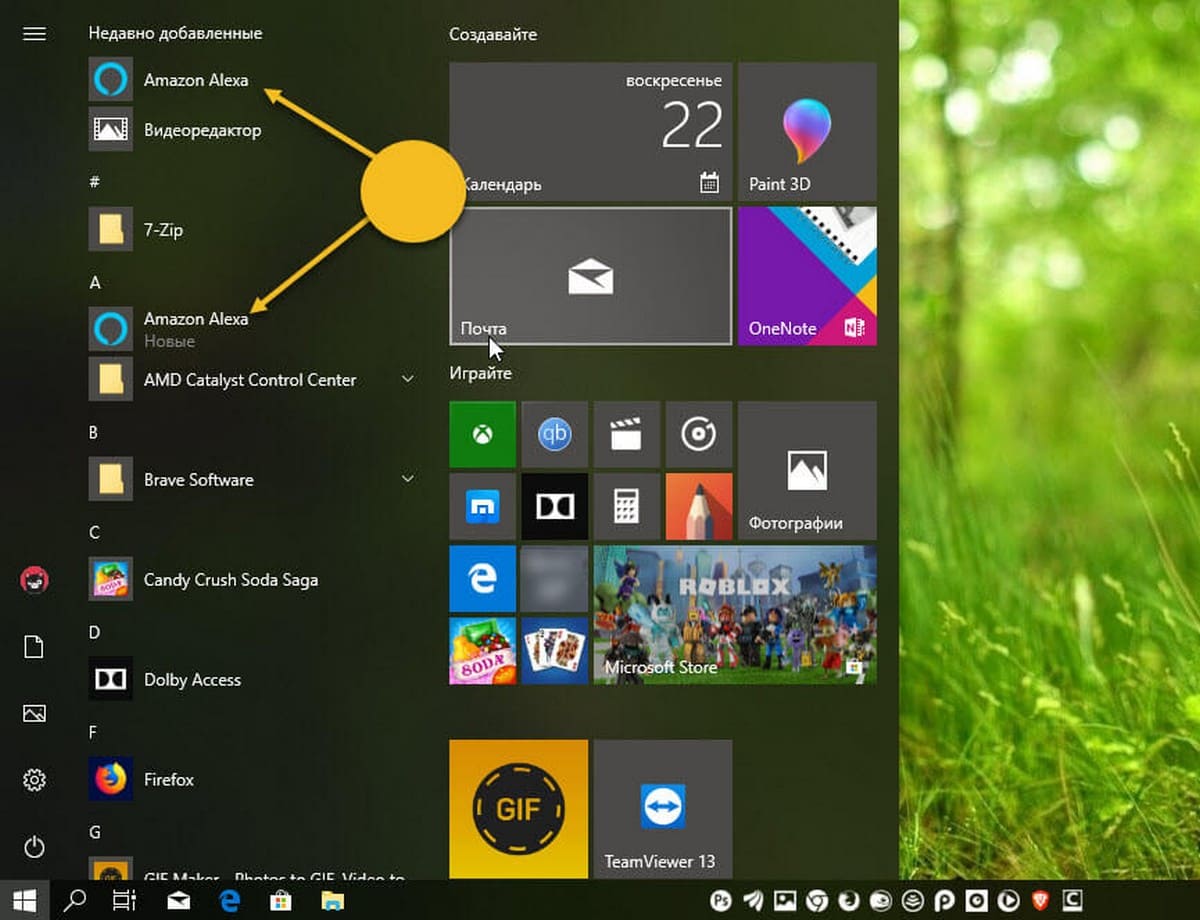
Task: Click the Brave Software folder icon
Action: click(110, 480)
